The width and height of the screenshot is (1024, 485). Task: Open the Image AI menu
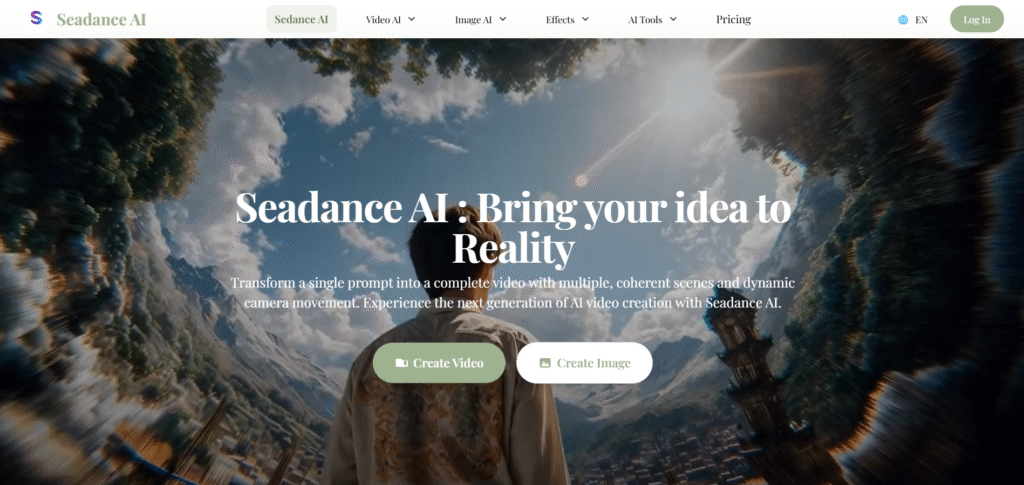pyautogui.click(x=481, y=20)
